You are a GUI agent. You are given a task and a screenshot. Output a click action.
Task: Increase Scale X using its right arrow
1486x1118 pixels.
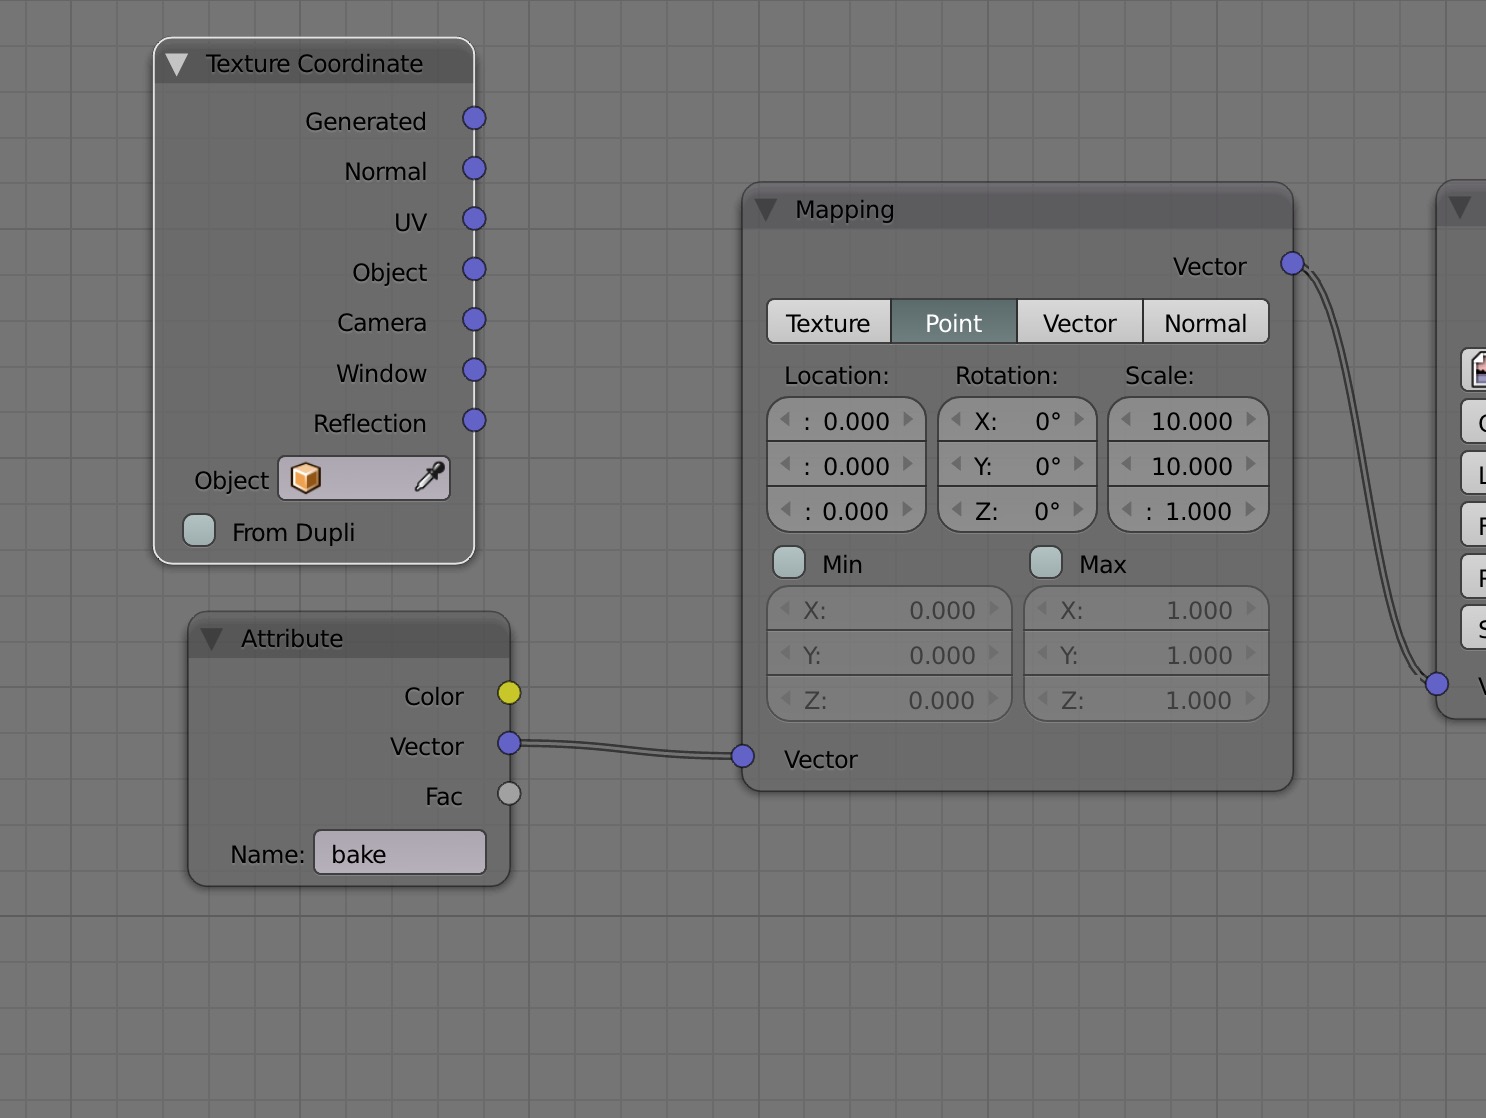coord(1251,420)
